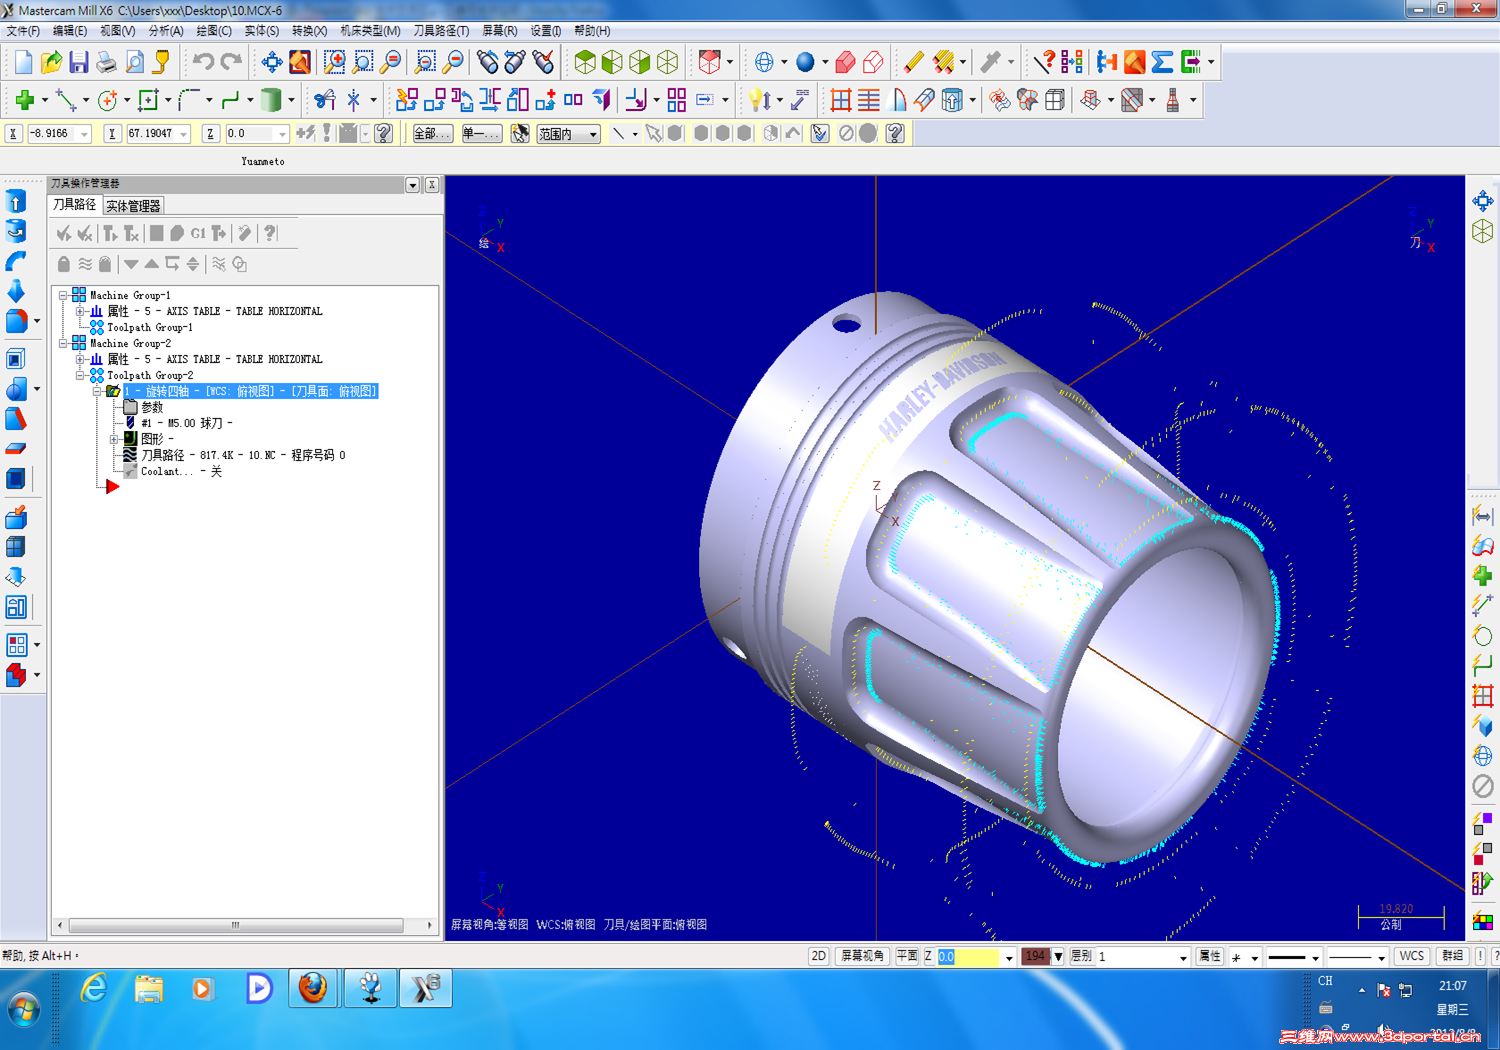Click the G1 post-process icon in operations manager
The height and width of the screenshot is (1050, 1500).
(198, 233)
